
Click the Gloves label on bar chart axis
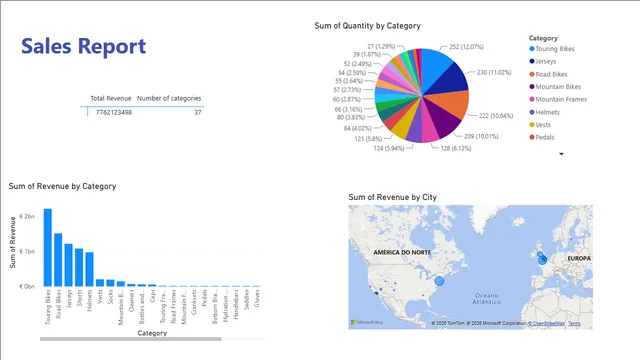click(x=257, y=299)
